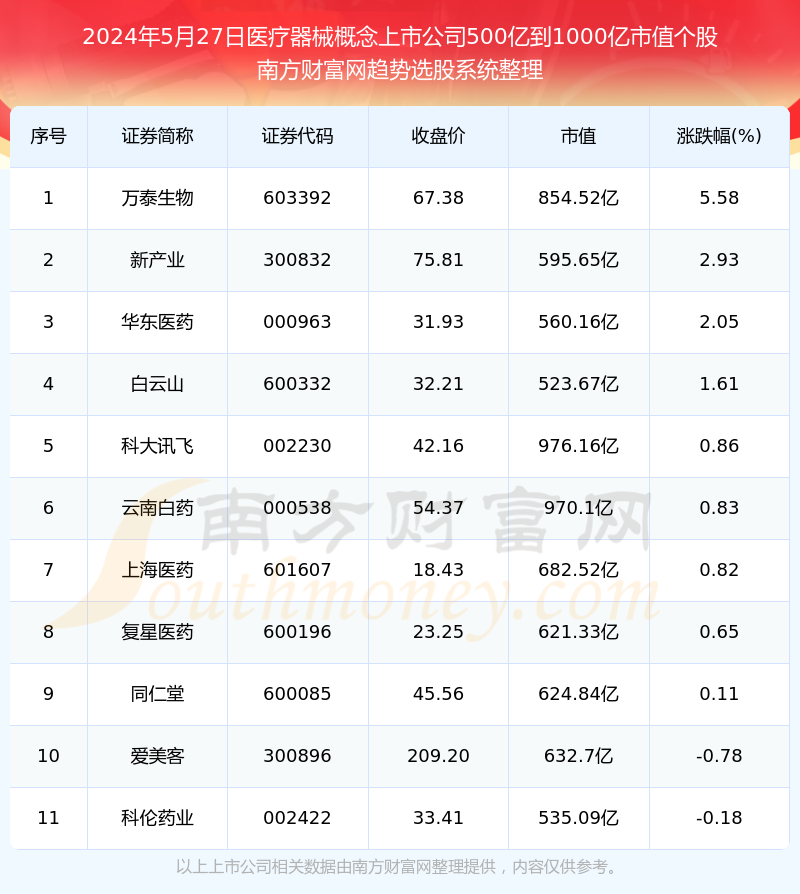Select stock name 白云山

pos(157,384)
